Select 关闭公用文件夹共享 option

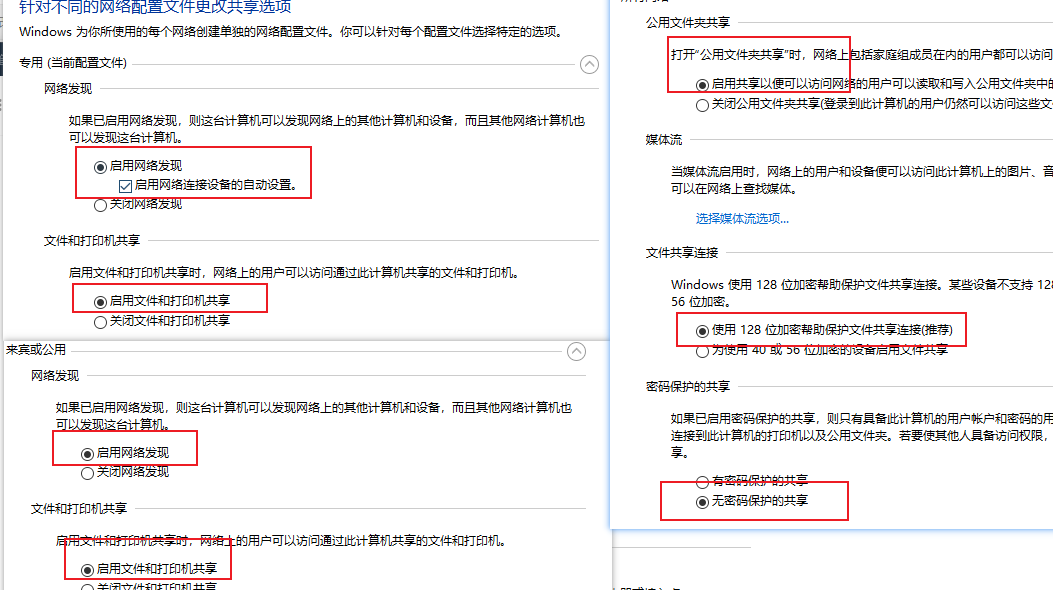click(702, 105)
